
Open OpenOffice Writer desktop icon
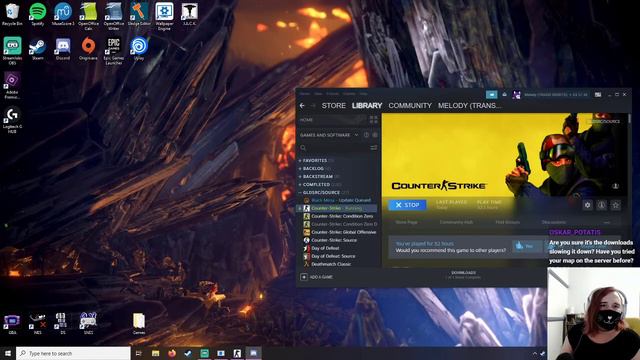pos(113,16)
